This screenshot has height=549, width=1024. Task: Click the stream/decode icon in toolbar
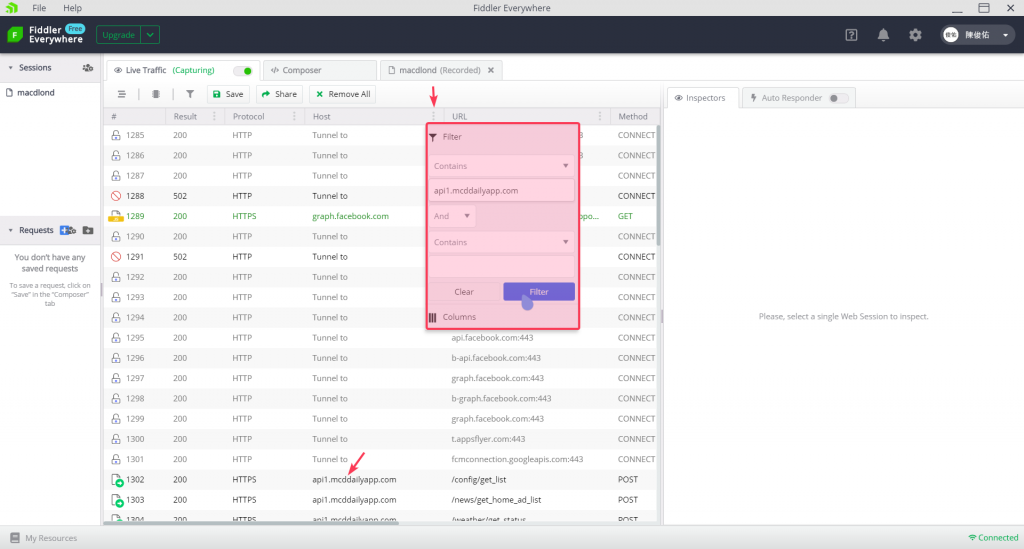point(155,94)
